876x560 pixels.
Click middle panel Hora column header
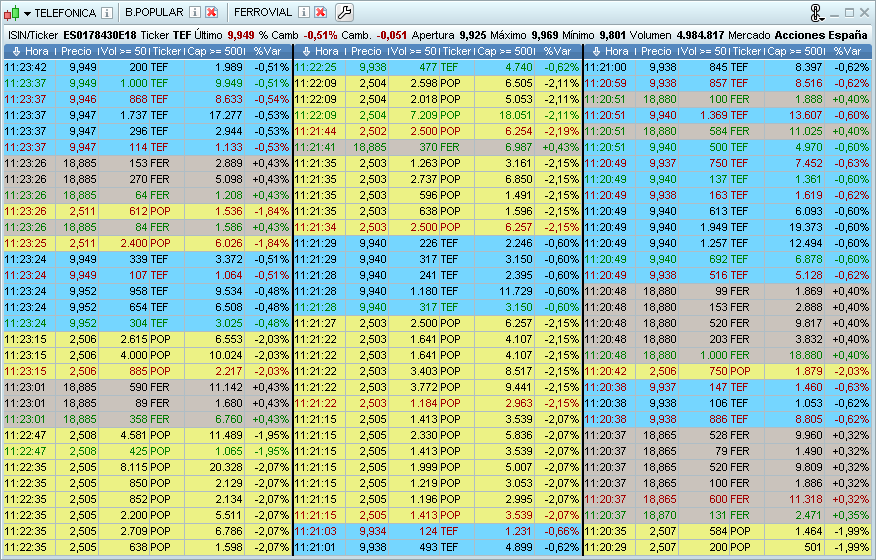(327, 51)
